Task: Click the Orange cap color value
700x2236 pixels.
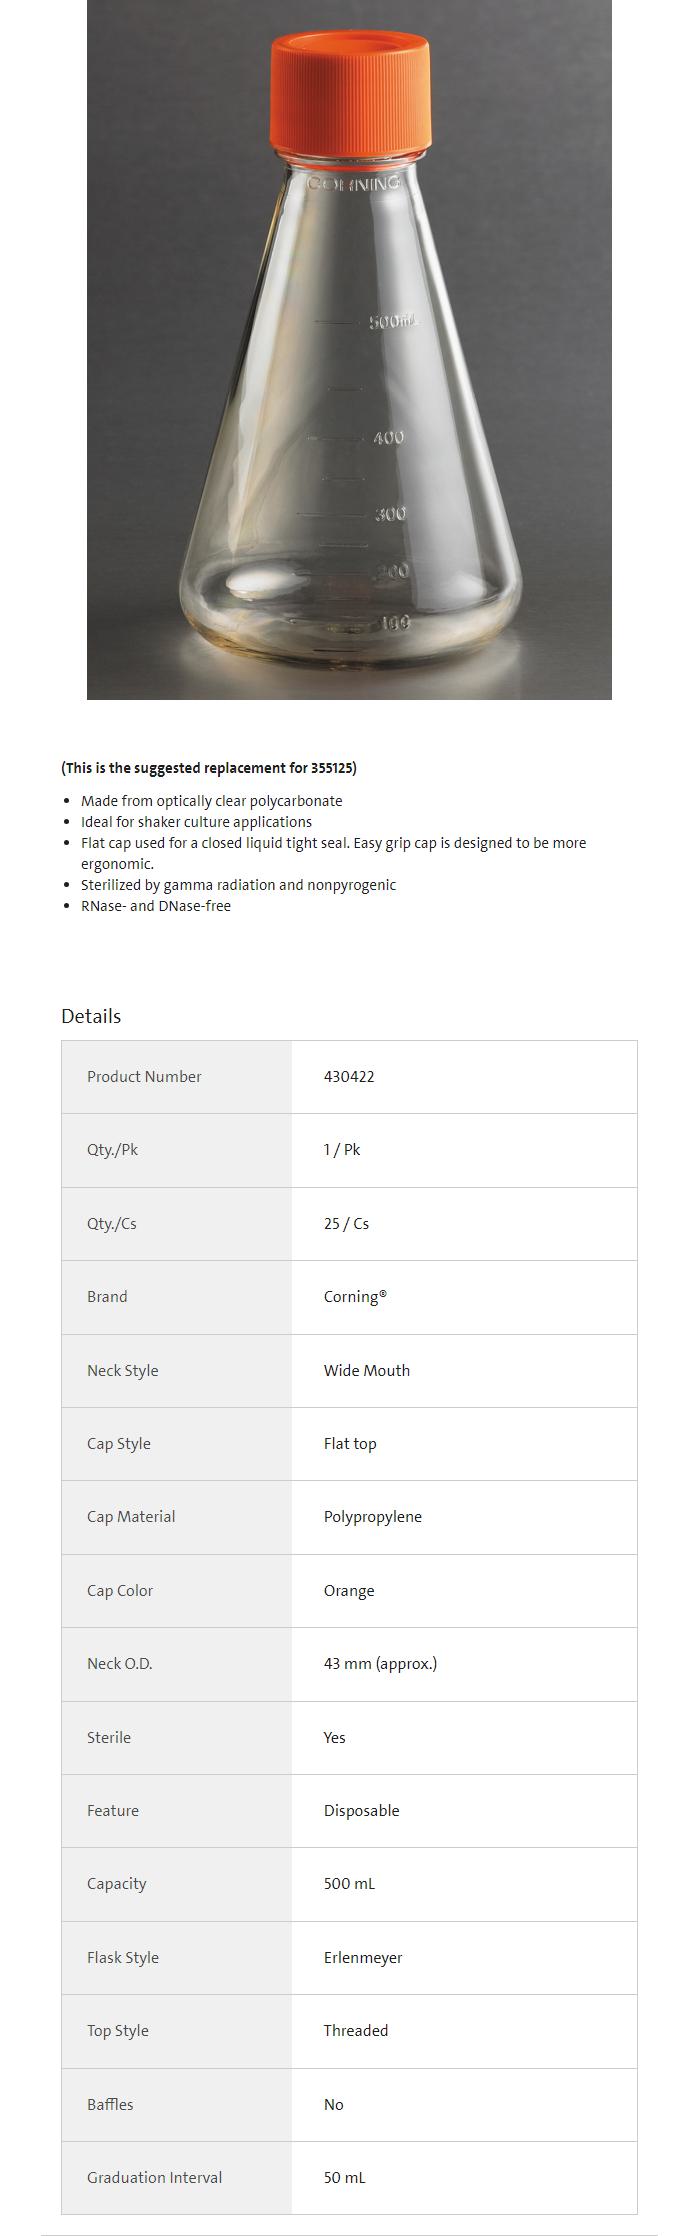Action: coord(349,1591)
